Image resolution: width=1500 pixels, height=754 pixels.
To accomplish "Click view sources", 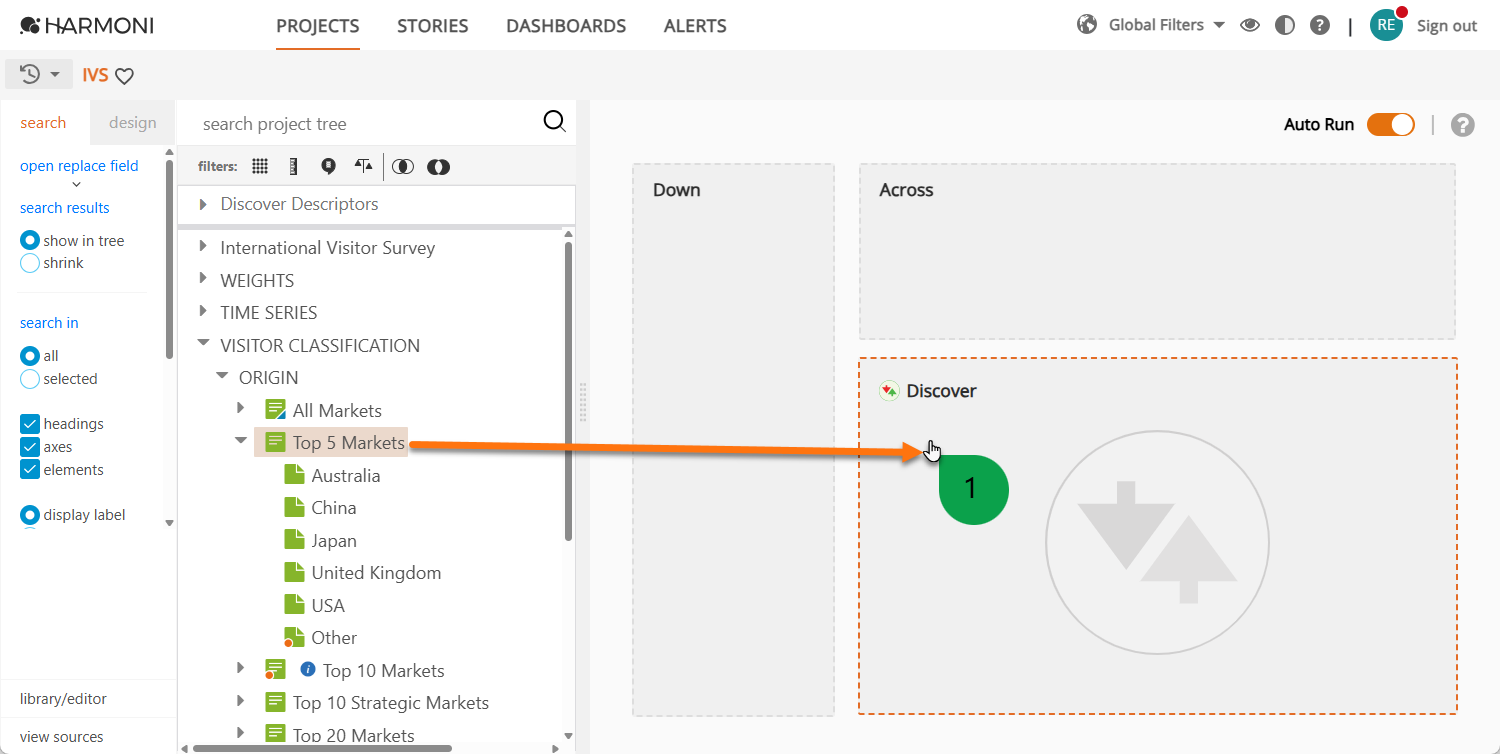I will coord(62,737).
